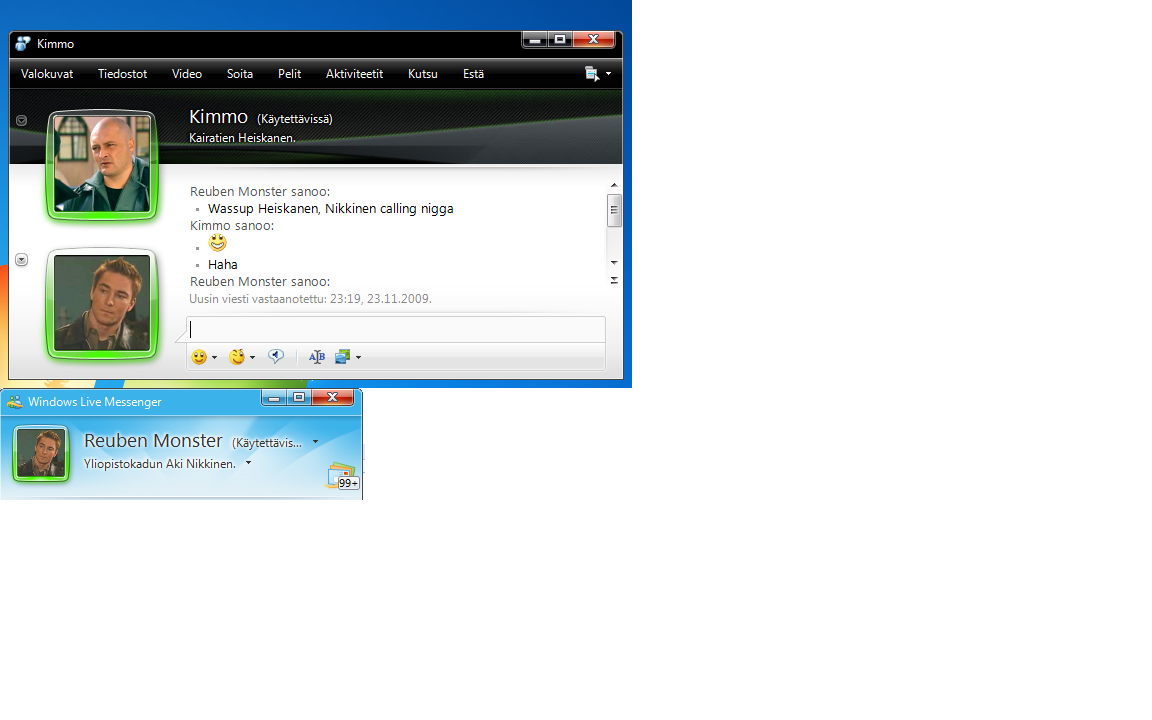Click the chat scrollbar down arrow
This screenshot has height=720, width=1152.
point(614,262)
